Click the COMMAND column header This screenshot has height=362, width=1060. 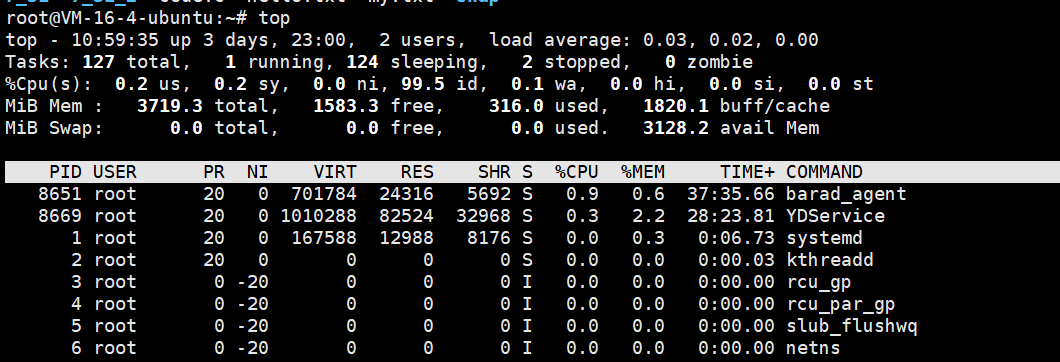(824, 172)
